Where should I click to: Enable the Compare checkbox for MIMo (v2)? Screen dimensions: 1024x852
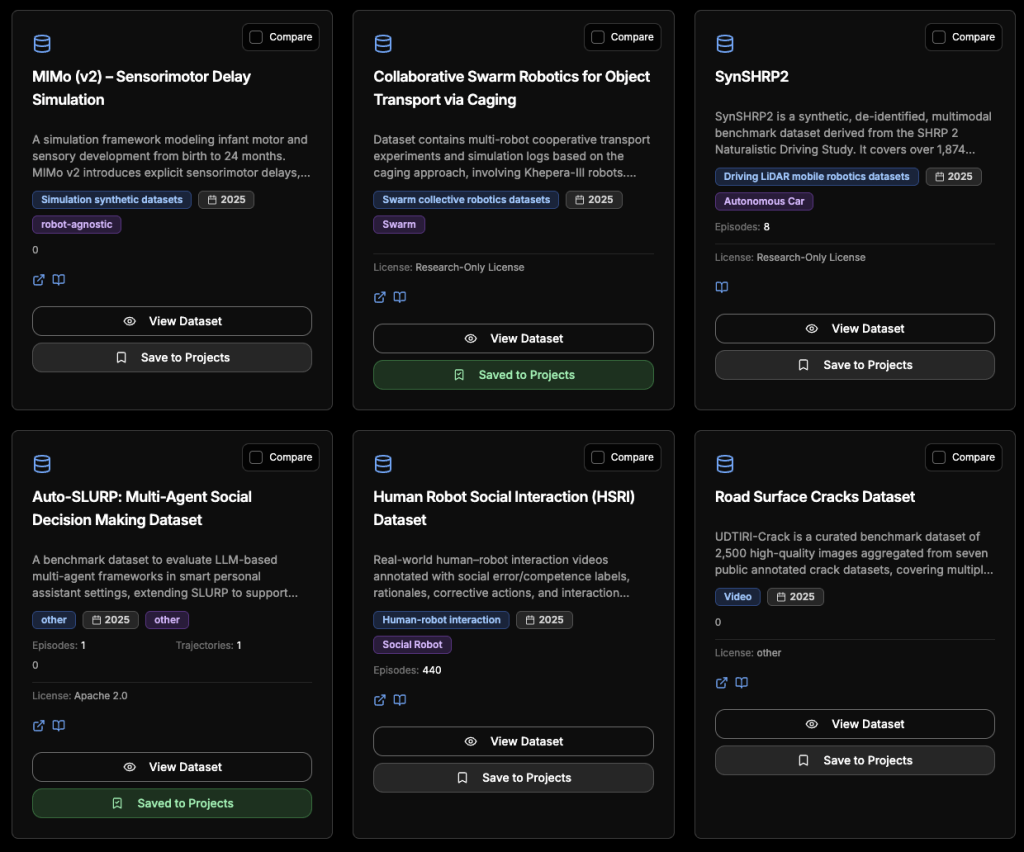[256, 37]
